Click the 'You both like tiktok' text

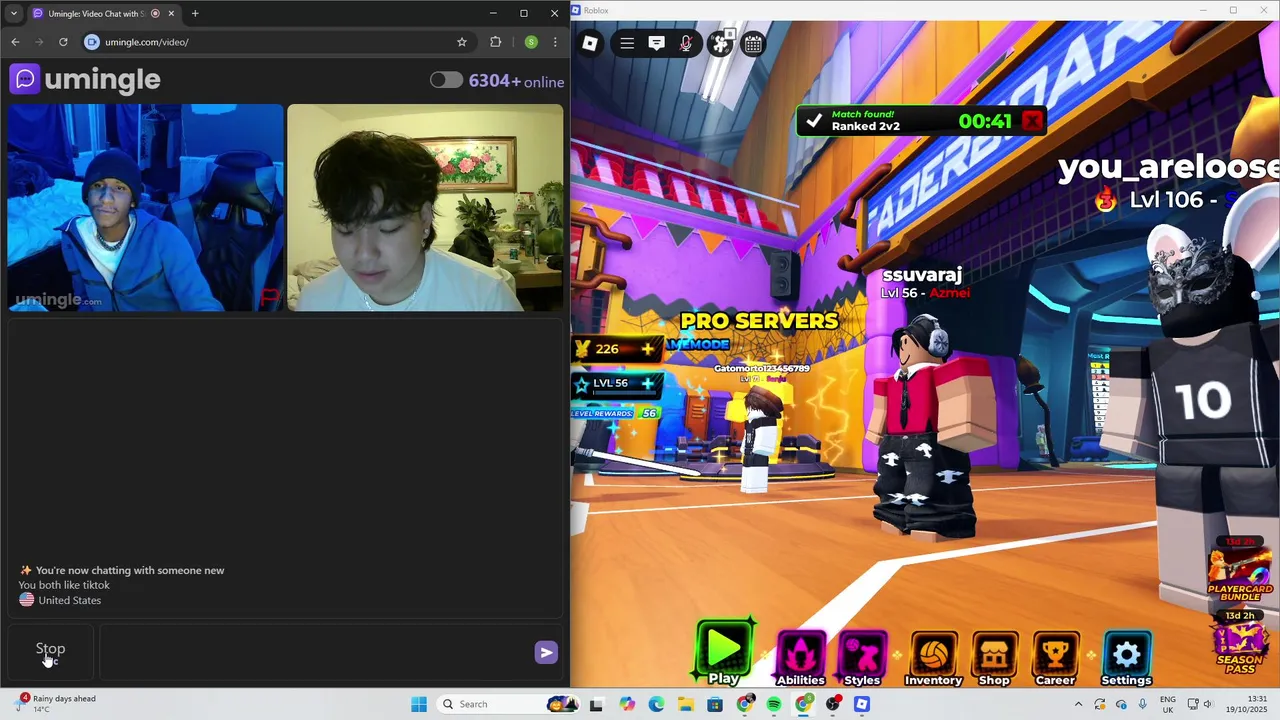click(64, 585)
